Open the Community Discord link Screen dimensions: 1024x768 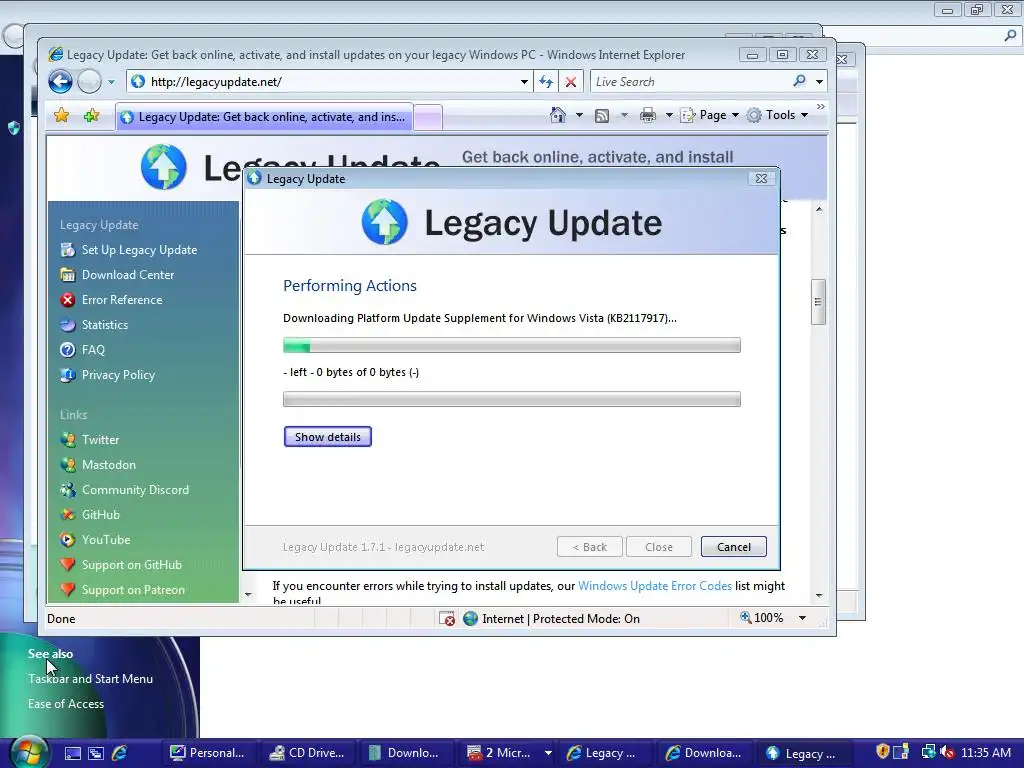tap(135, 490)
